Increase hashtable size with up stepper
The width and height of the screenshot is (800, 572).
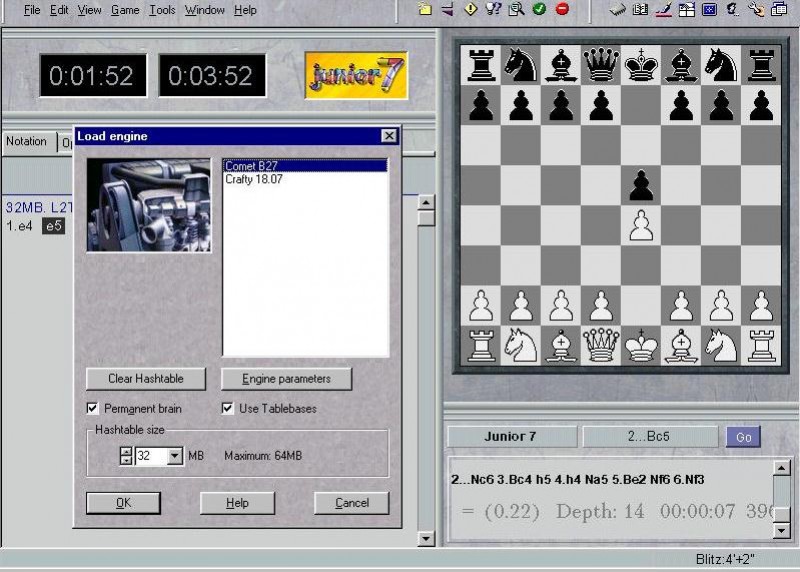coord(126,451)
